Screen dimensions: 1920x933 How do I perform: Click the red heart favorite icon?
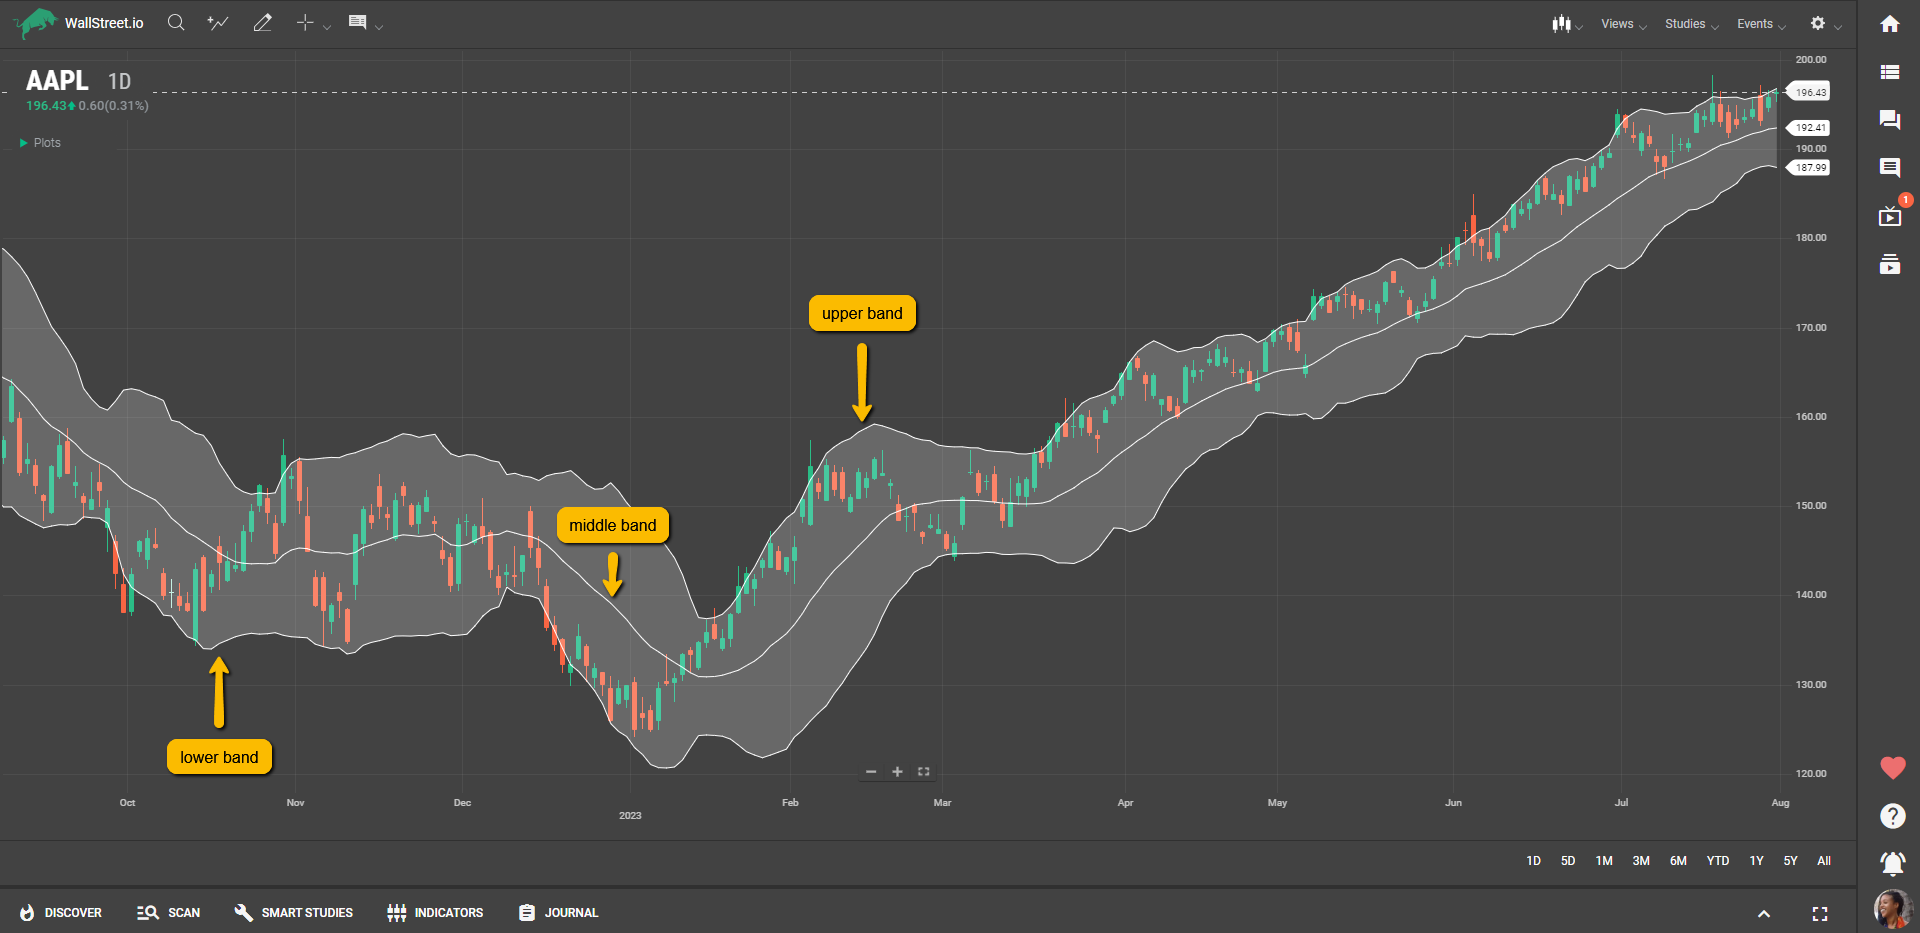point(1892,768)
